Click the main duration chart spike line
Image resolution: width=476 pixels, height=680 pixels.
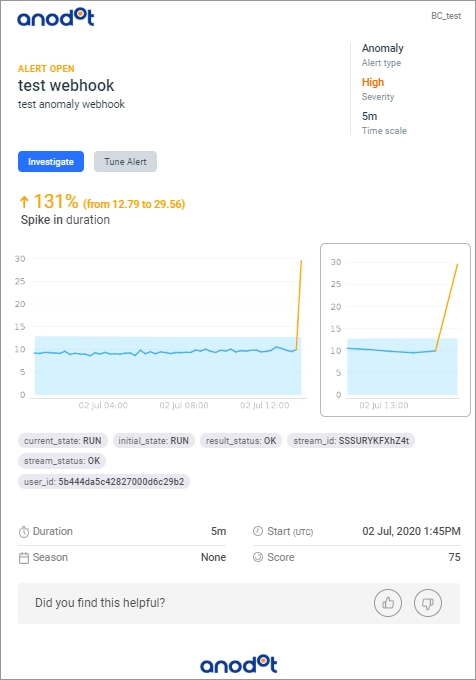[299, 304]
